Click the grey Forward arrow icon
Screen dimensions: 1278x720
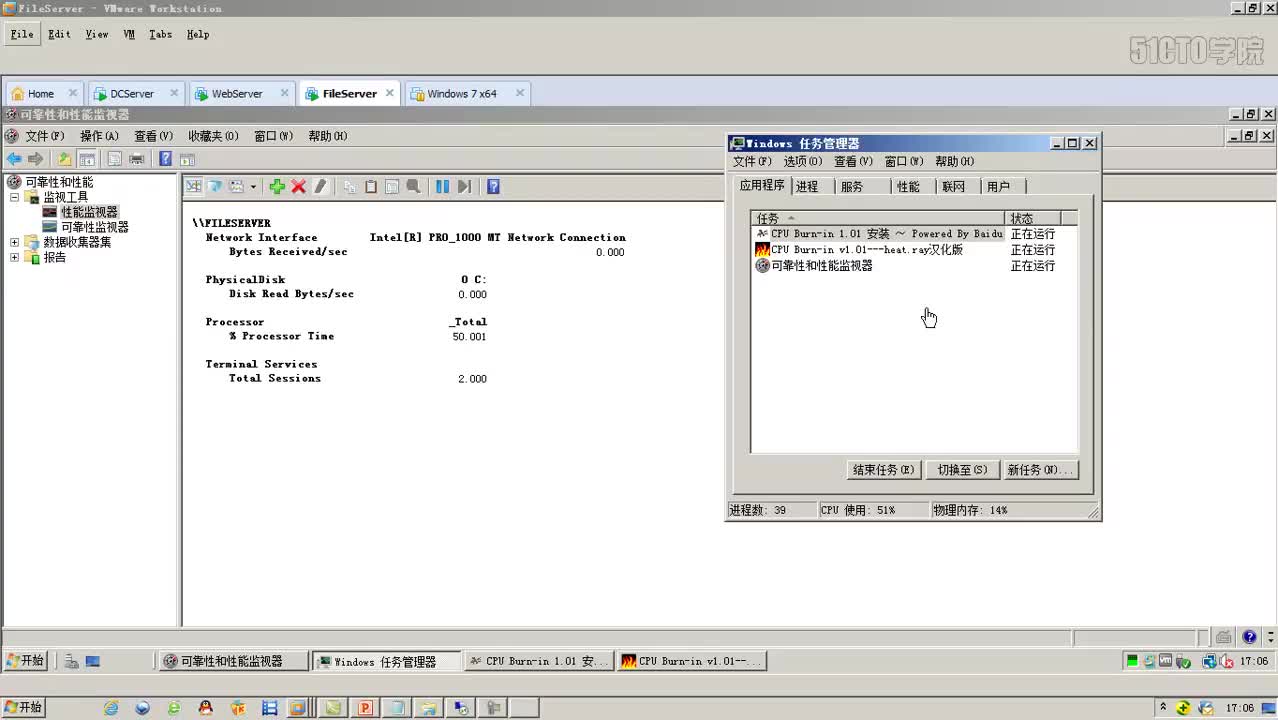tap(36, 159)
